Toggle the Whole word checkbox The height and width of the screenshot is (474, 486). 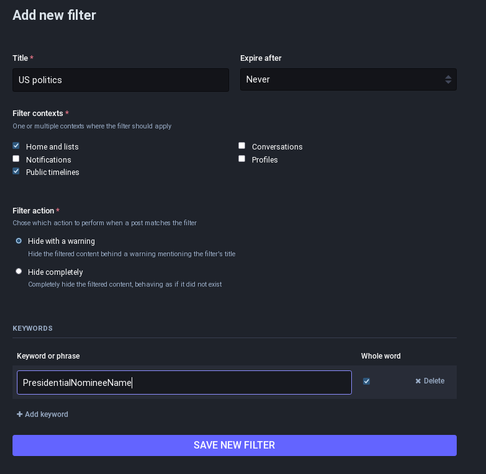click(366, 381)
